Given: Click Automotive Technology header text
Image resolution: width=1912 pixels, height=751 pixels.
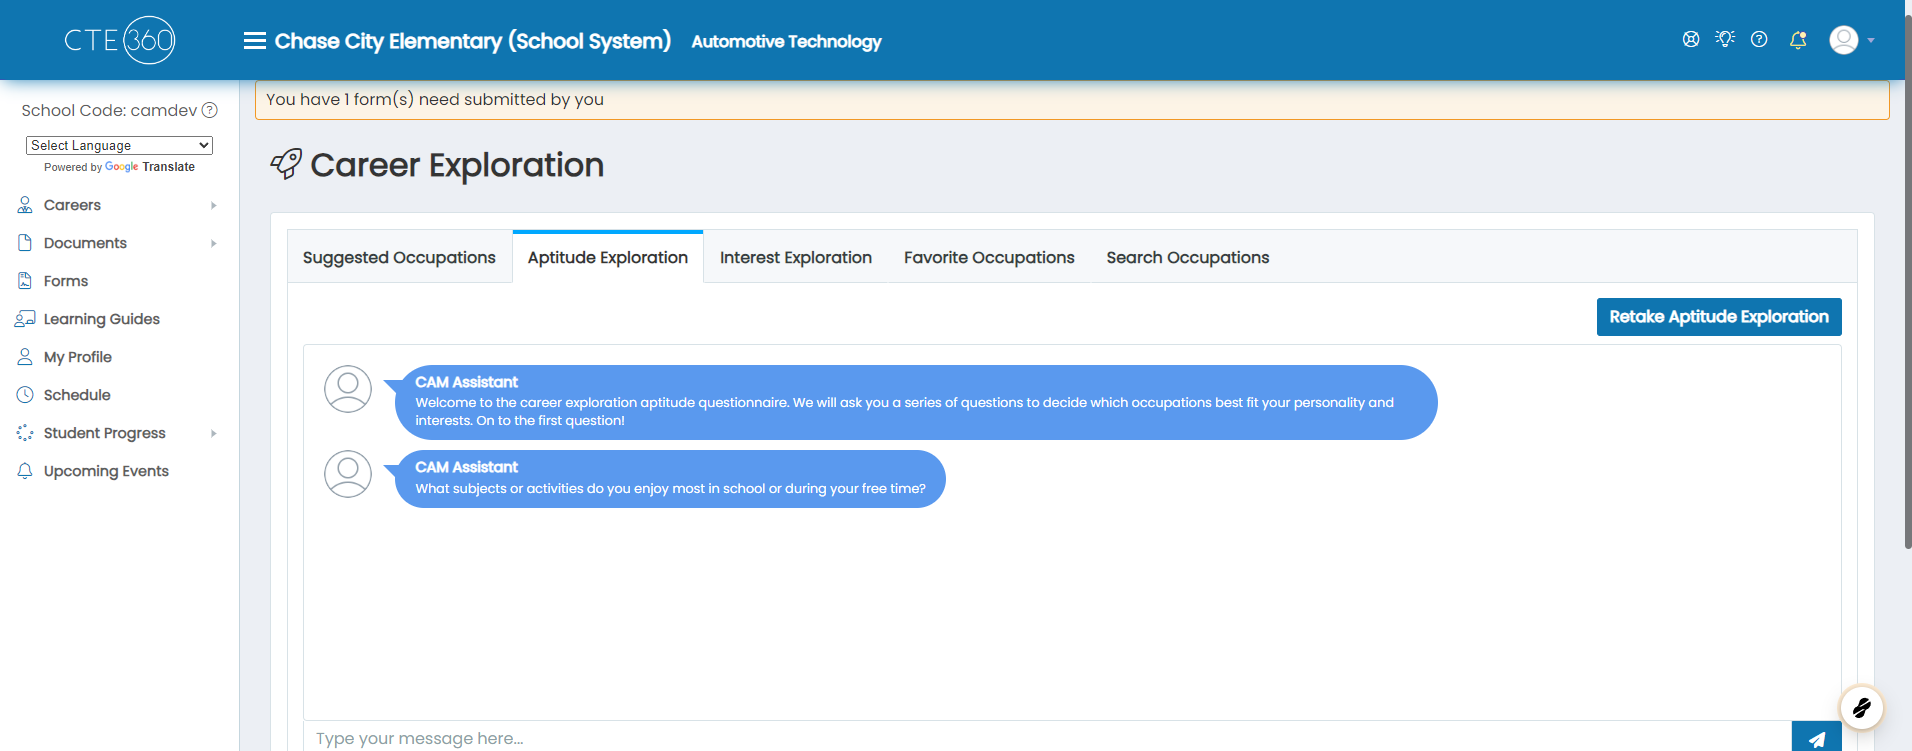Looking at the screenshot, I should point(786,41).
